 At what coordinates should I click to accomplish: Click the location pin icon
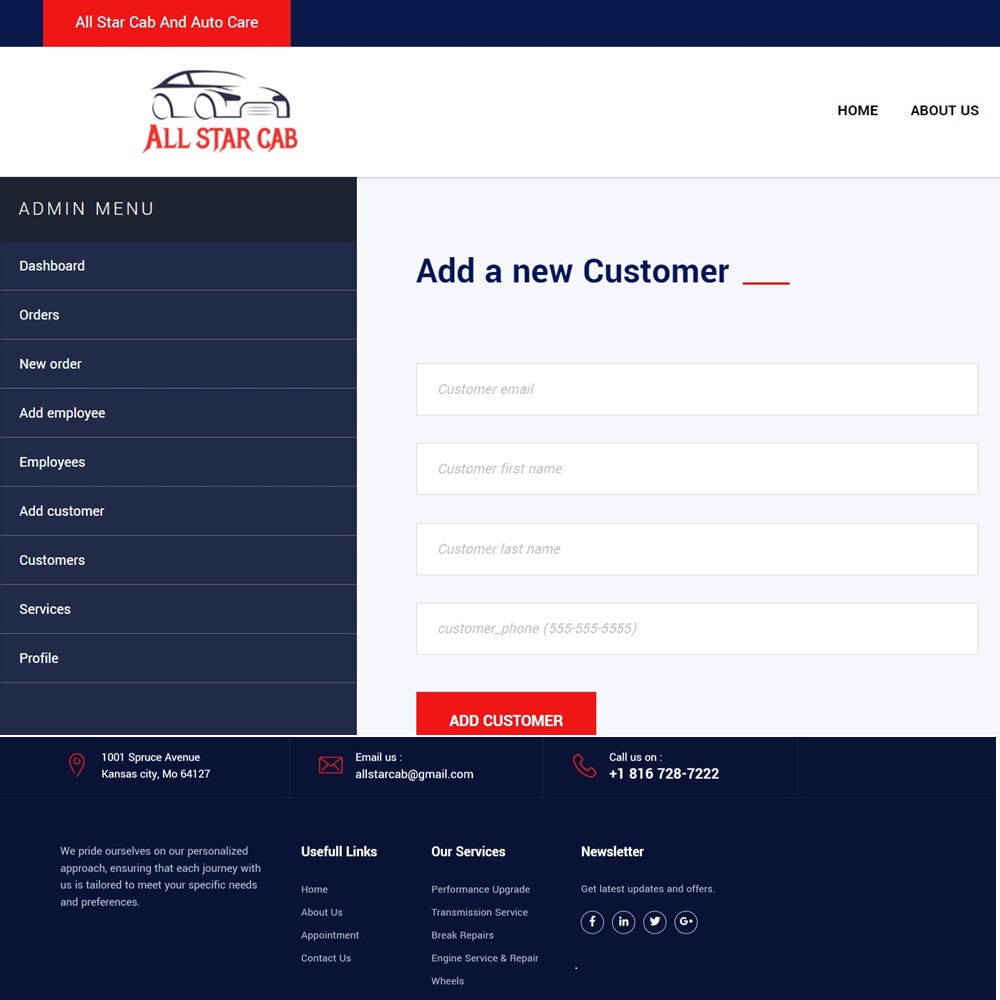(x=77, y=766)
